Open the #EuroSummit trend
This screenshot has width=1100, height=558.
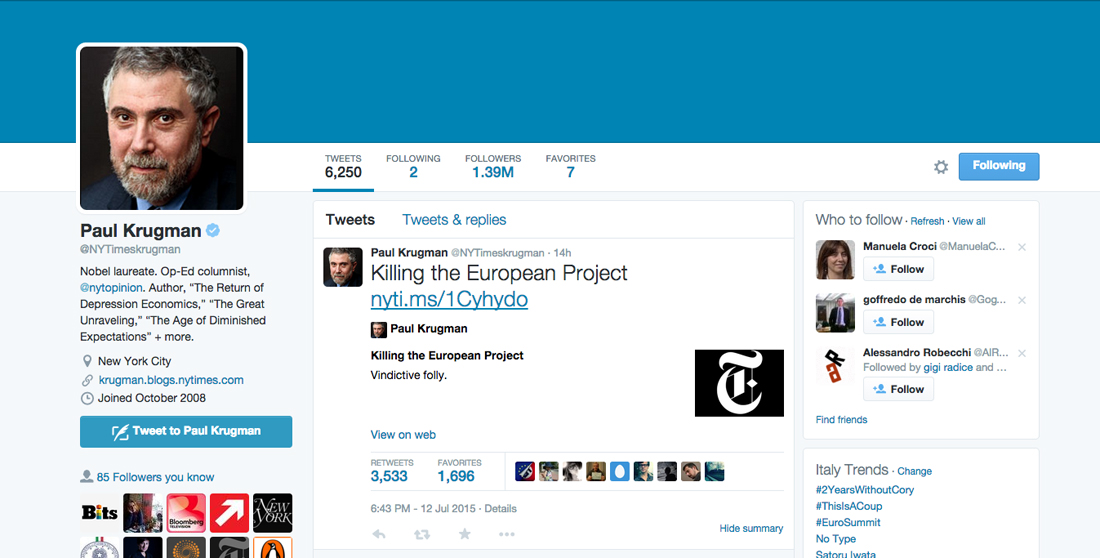point(847,522)
